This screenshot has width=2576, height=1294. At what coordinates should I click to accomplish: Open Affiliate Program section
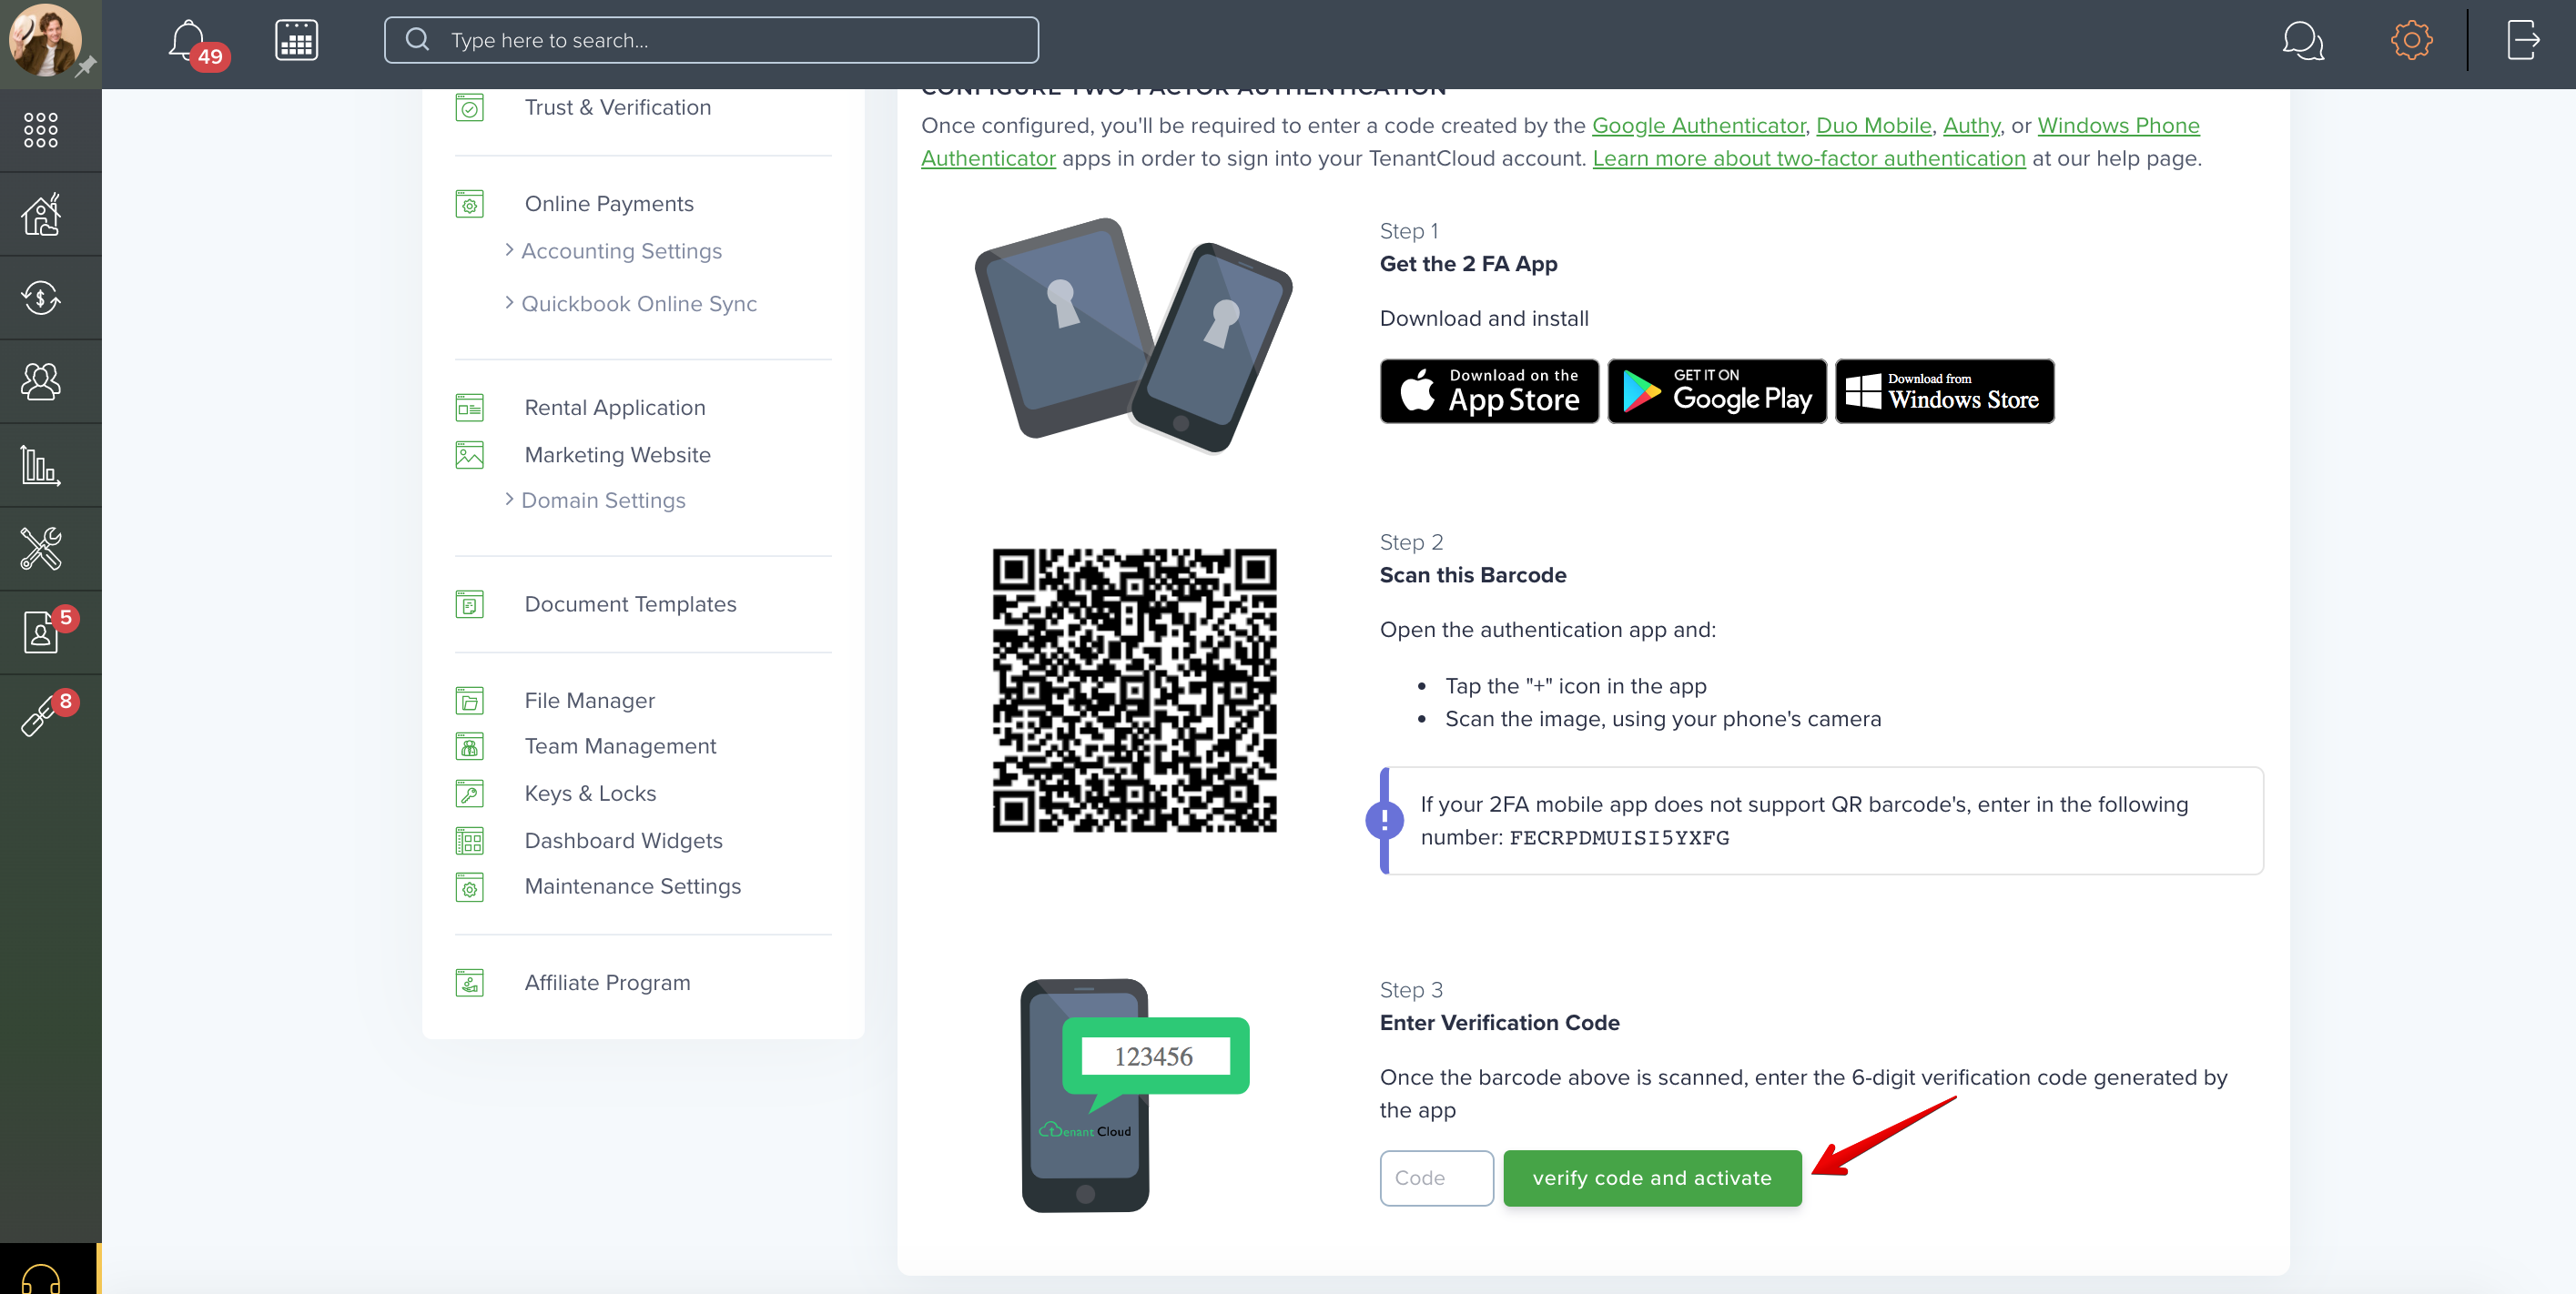607,983
